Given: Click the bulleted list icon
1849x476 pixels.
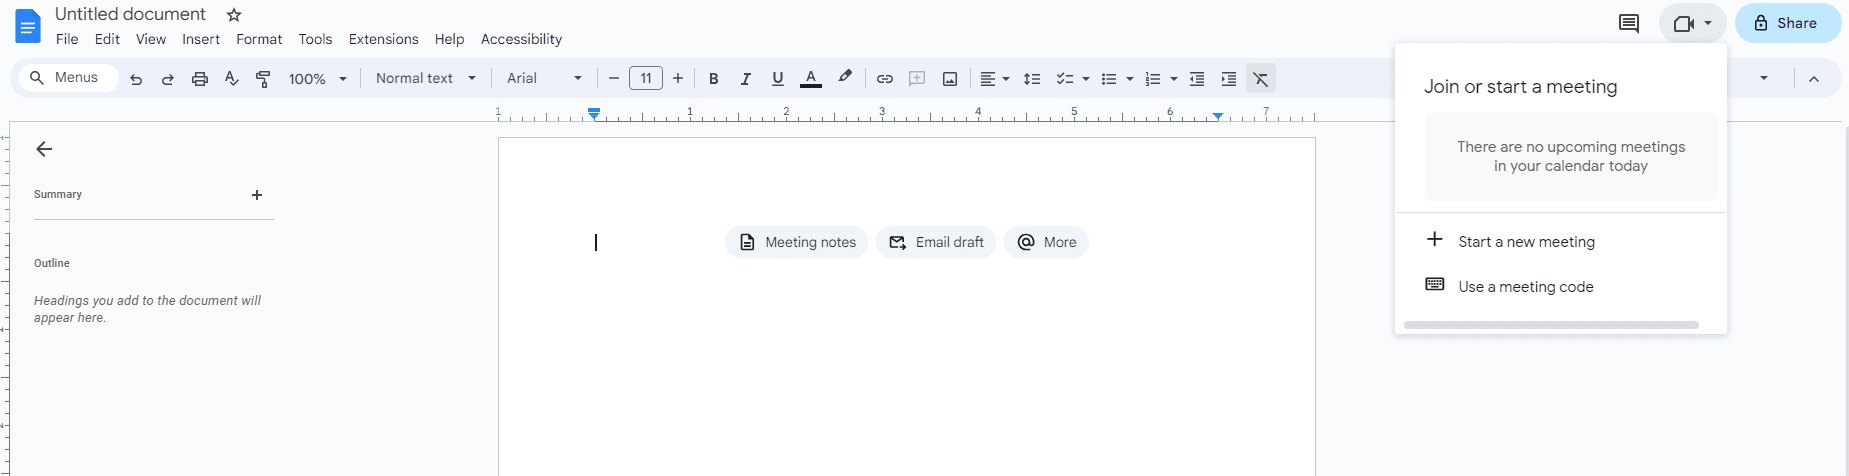Looking at the screenshot, I should (1109, 79).
